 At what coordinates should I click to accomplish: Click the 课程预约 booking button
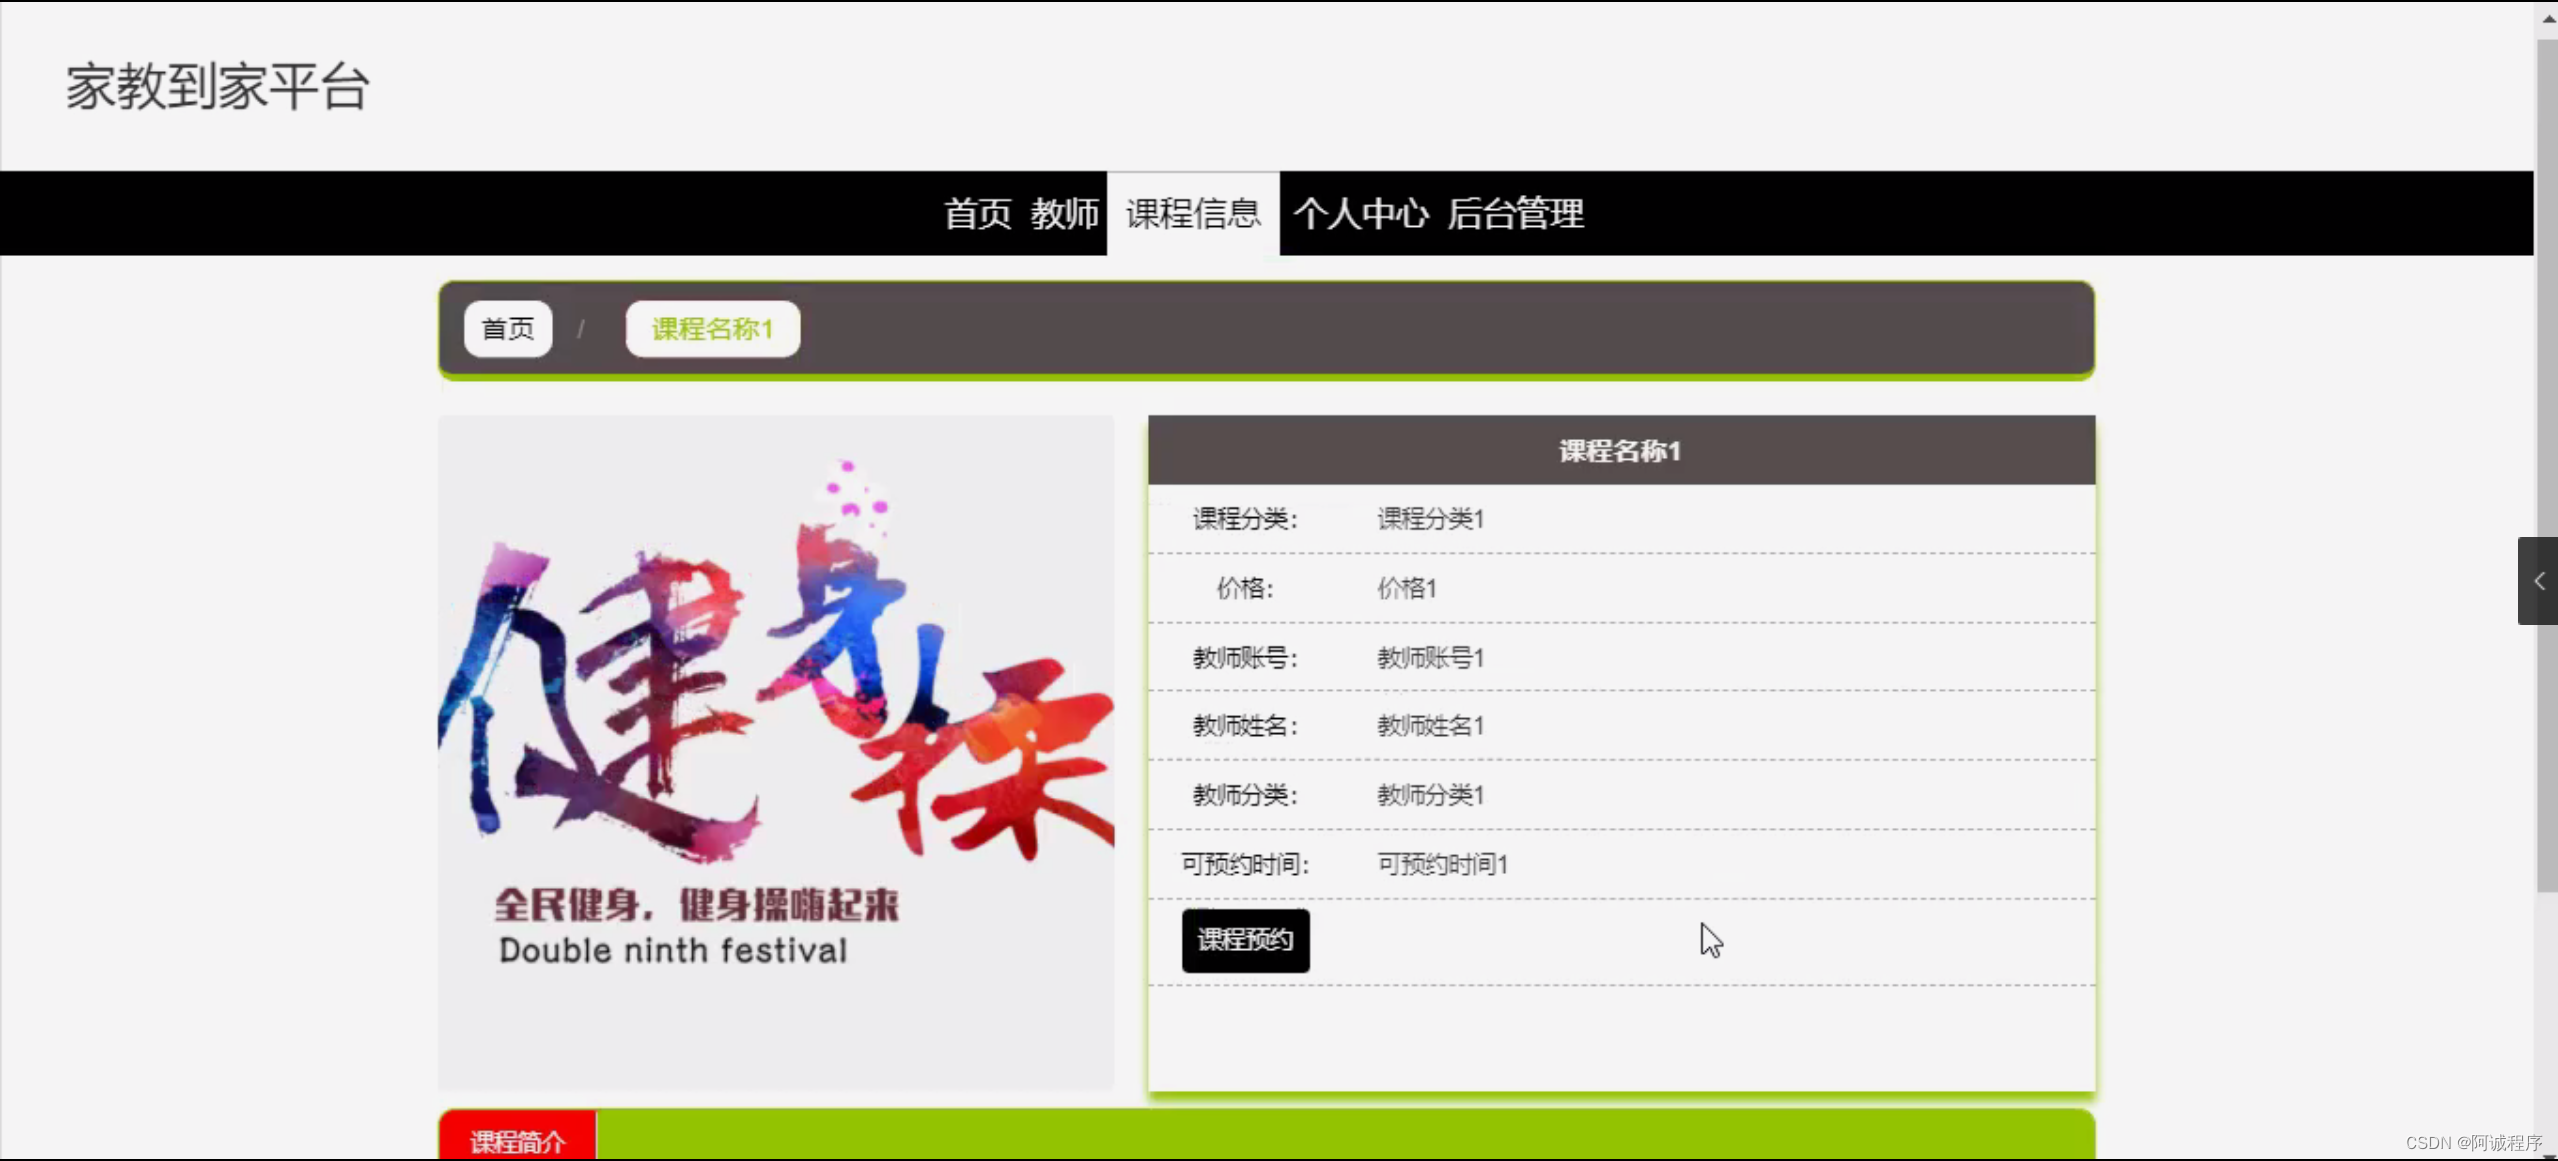coord(1244,940)
